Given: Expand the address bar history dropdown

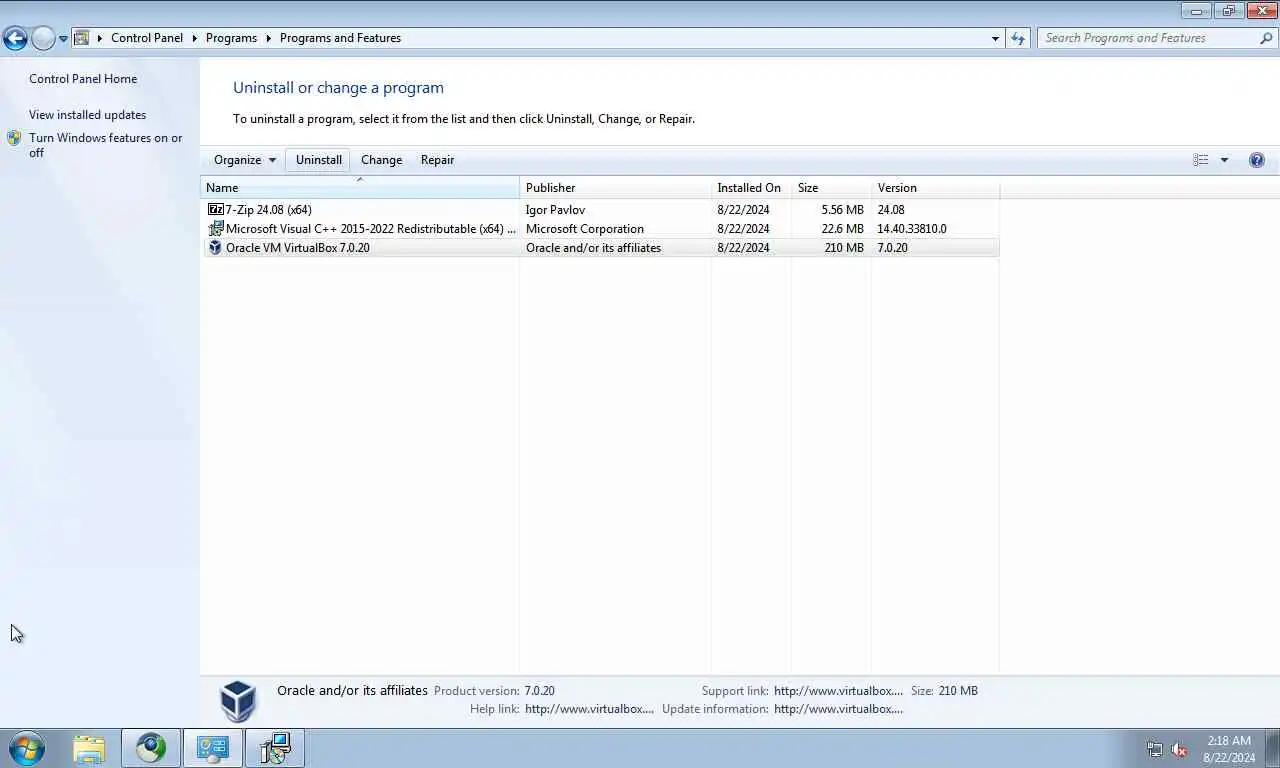Looking at the screenshot, I should pyautogui.click(x=995, y=38).
